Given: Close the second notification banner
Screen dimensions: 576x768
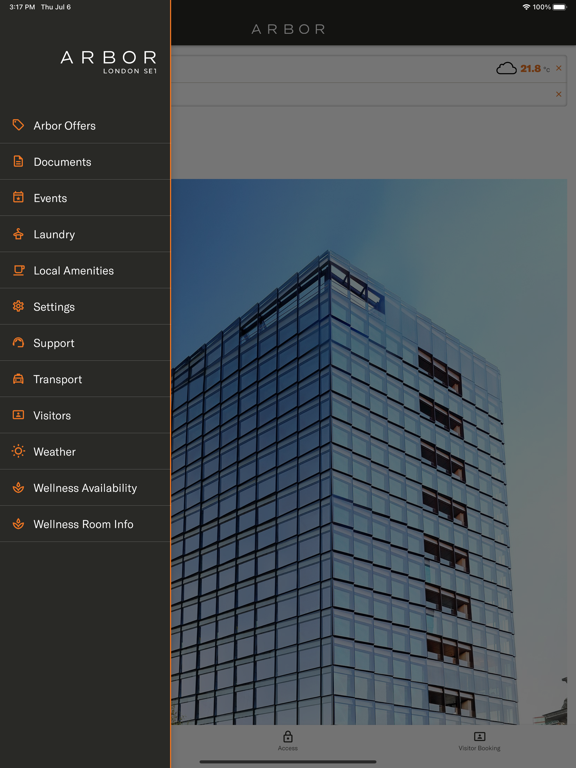Looking at the screenshot, I should pos(558,94).
